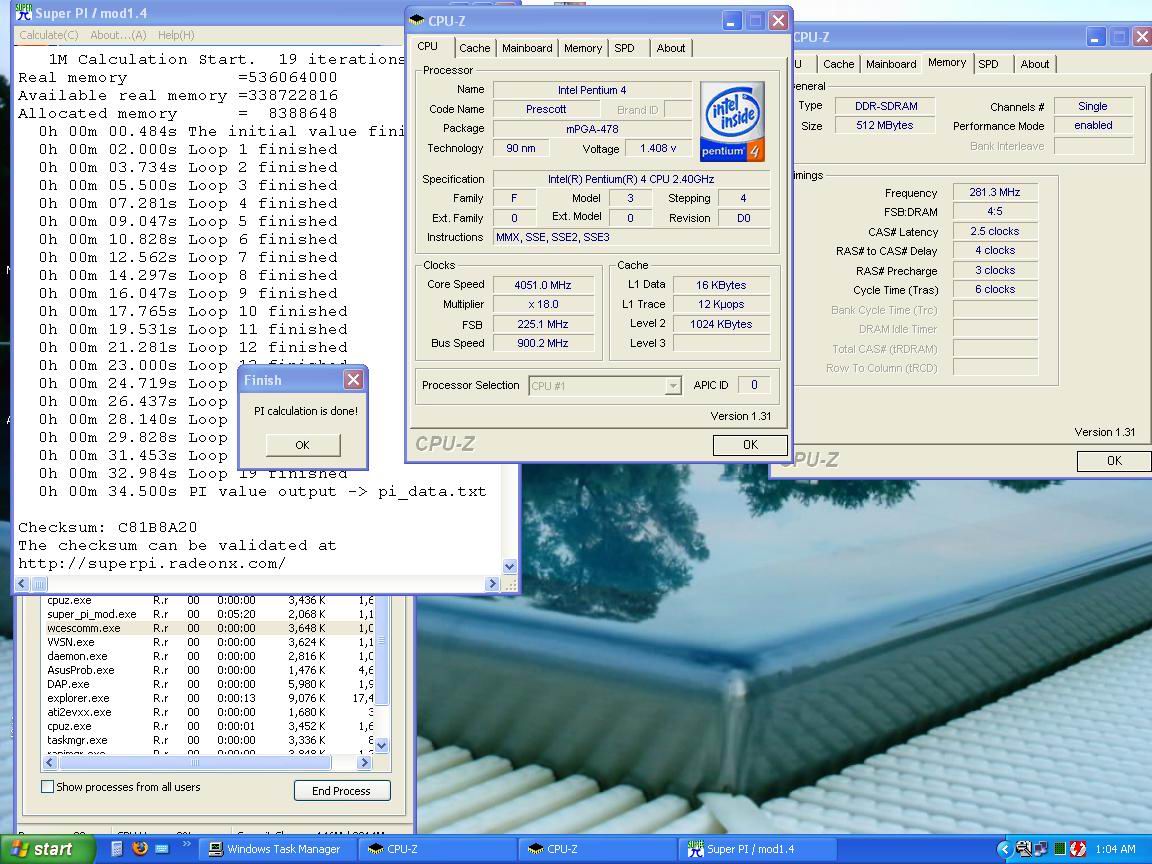Open the Processor Selection dropdown
Viewport: 1152px width, 864px height.
tap(673, 386)
